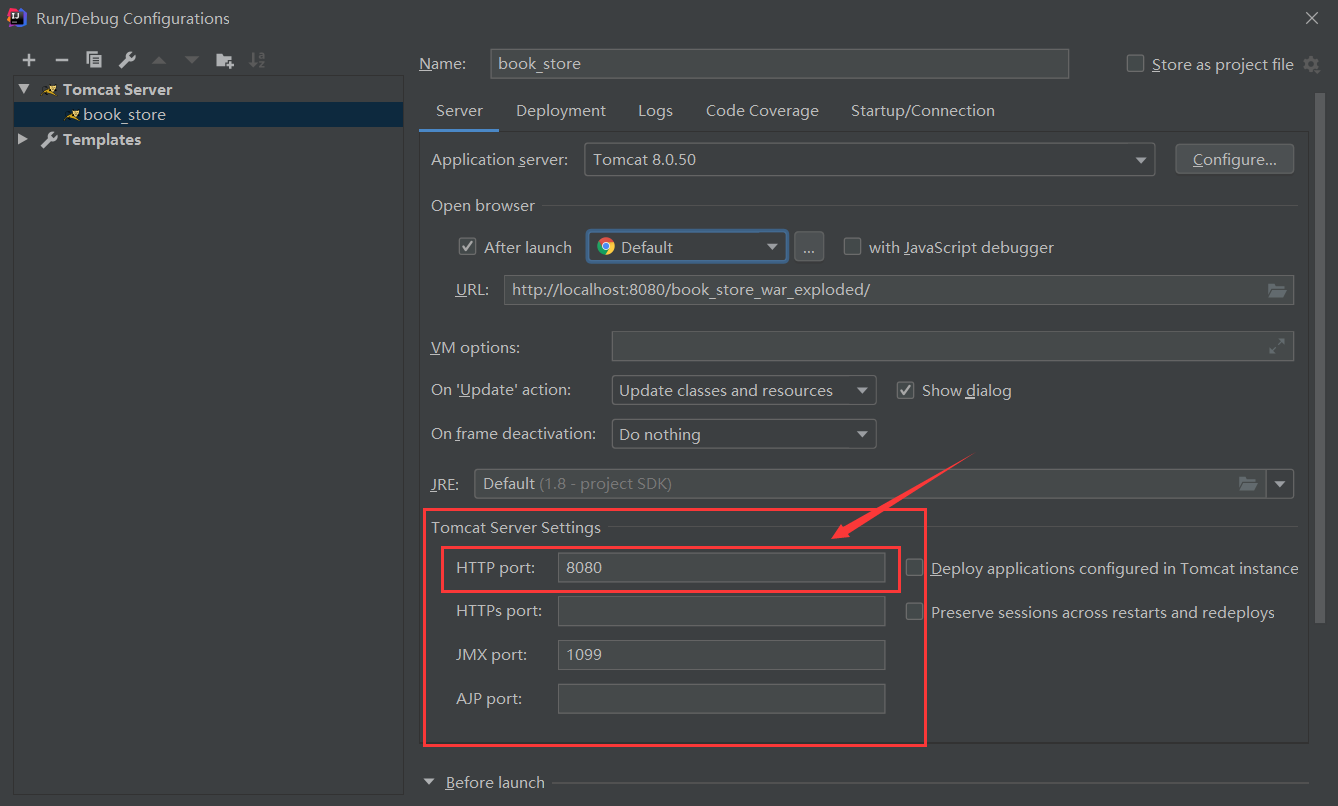Switch to the Logs tab
The image size is (1338, 806).
(x=655, y=111)
